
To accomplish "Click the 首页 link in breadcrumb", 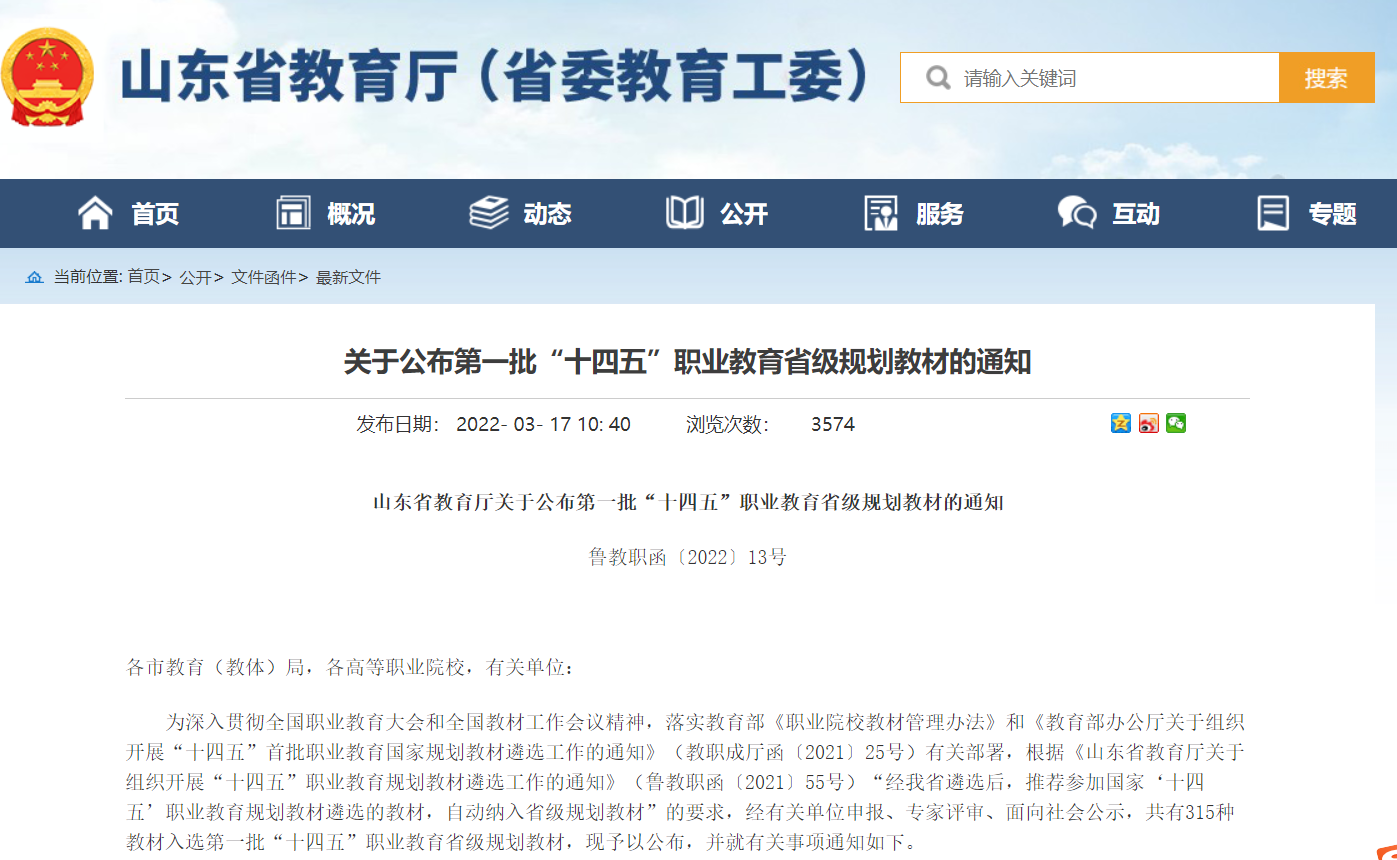I will [143, 277].
